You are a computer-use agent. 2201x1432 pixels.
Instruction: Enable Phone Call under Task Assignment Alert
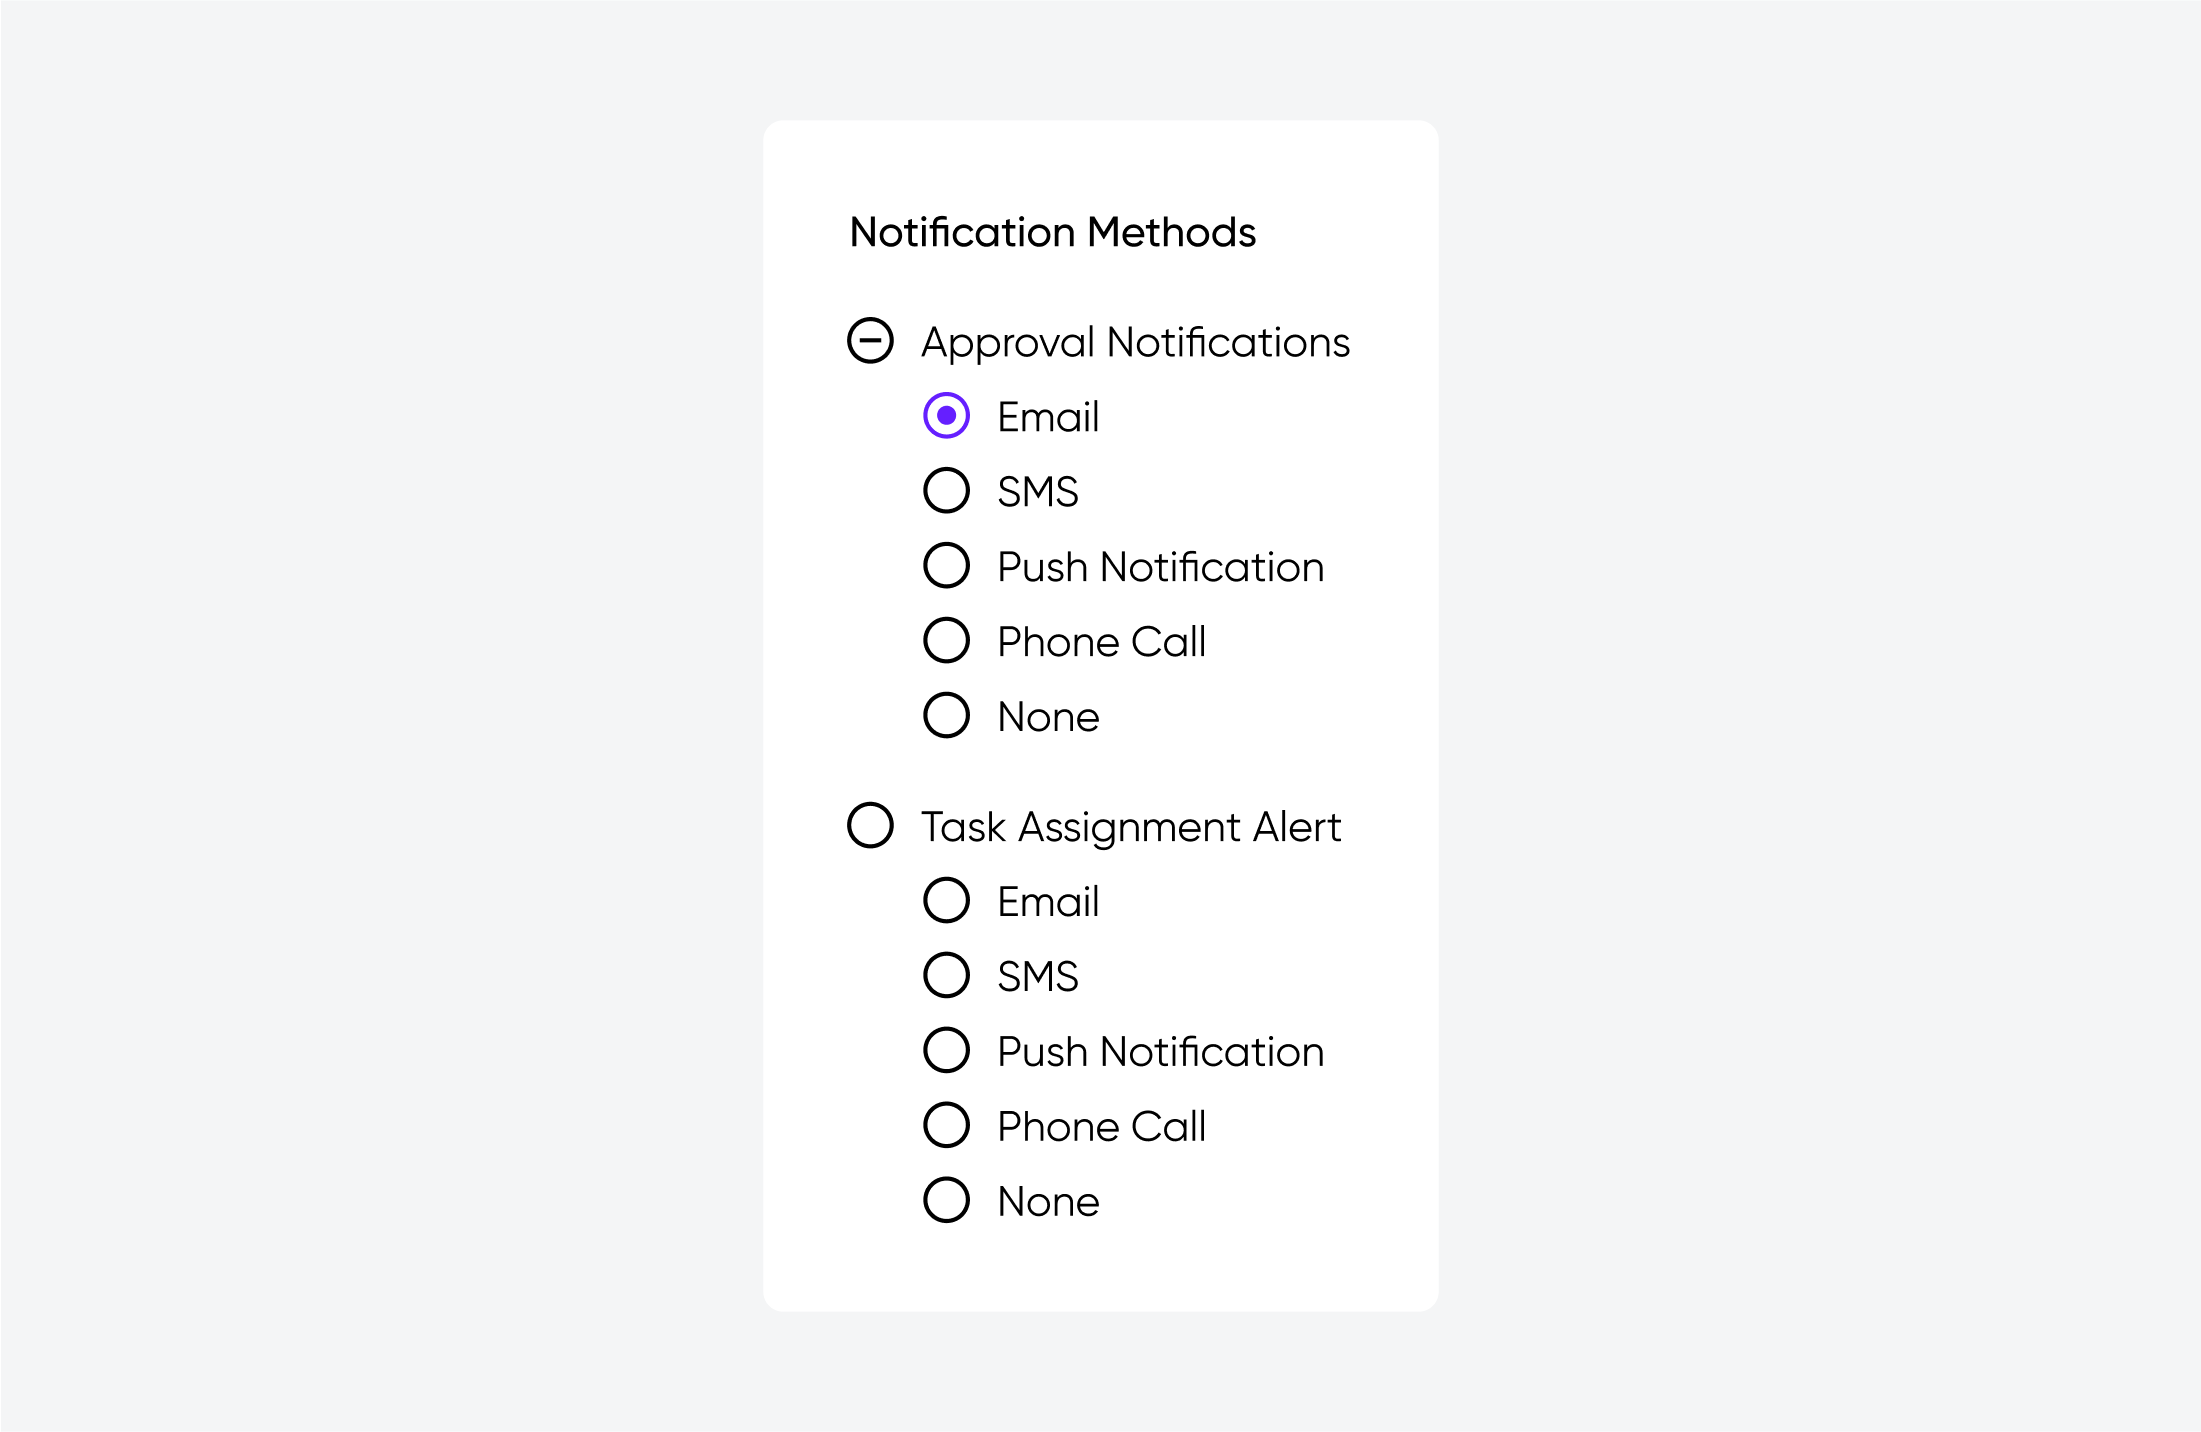[948, 1124]
